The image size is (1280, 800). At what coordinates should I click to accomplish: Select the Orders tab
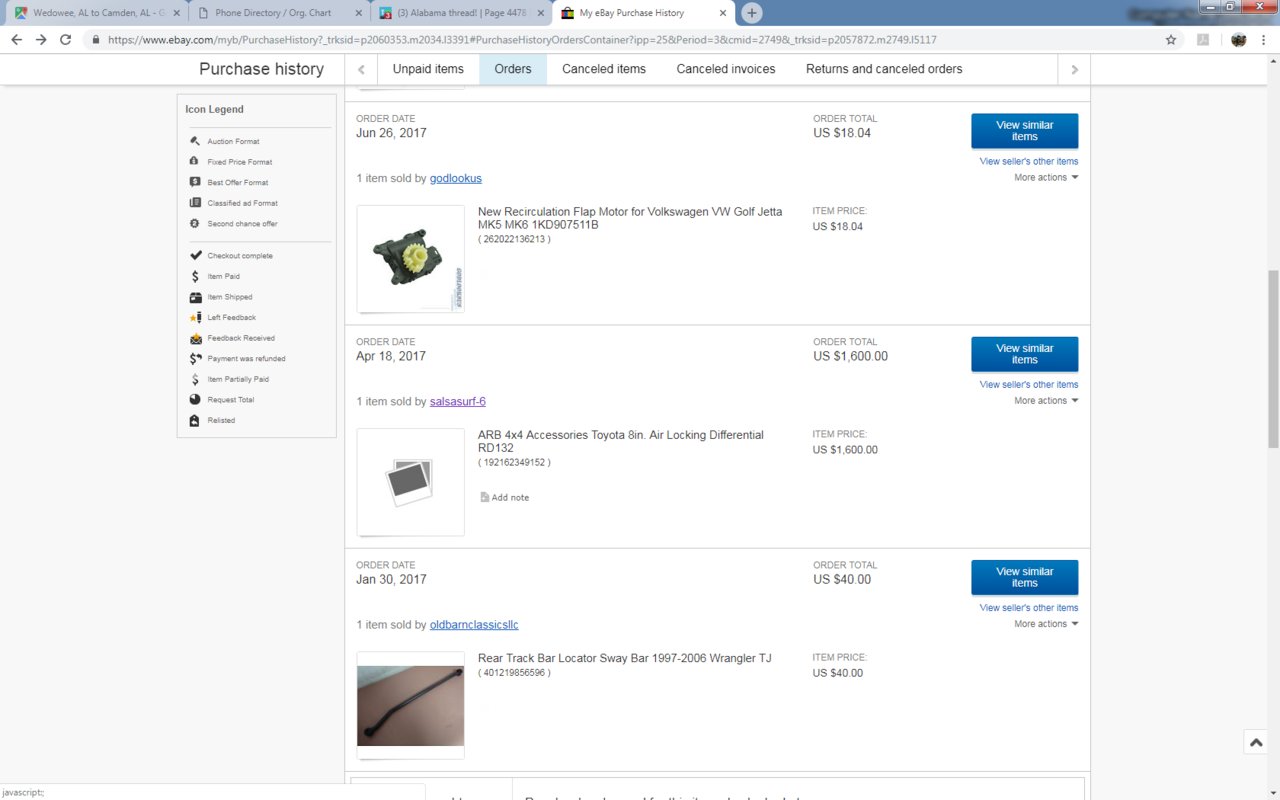click(x=513, y=69)
